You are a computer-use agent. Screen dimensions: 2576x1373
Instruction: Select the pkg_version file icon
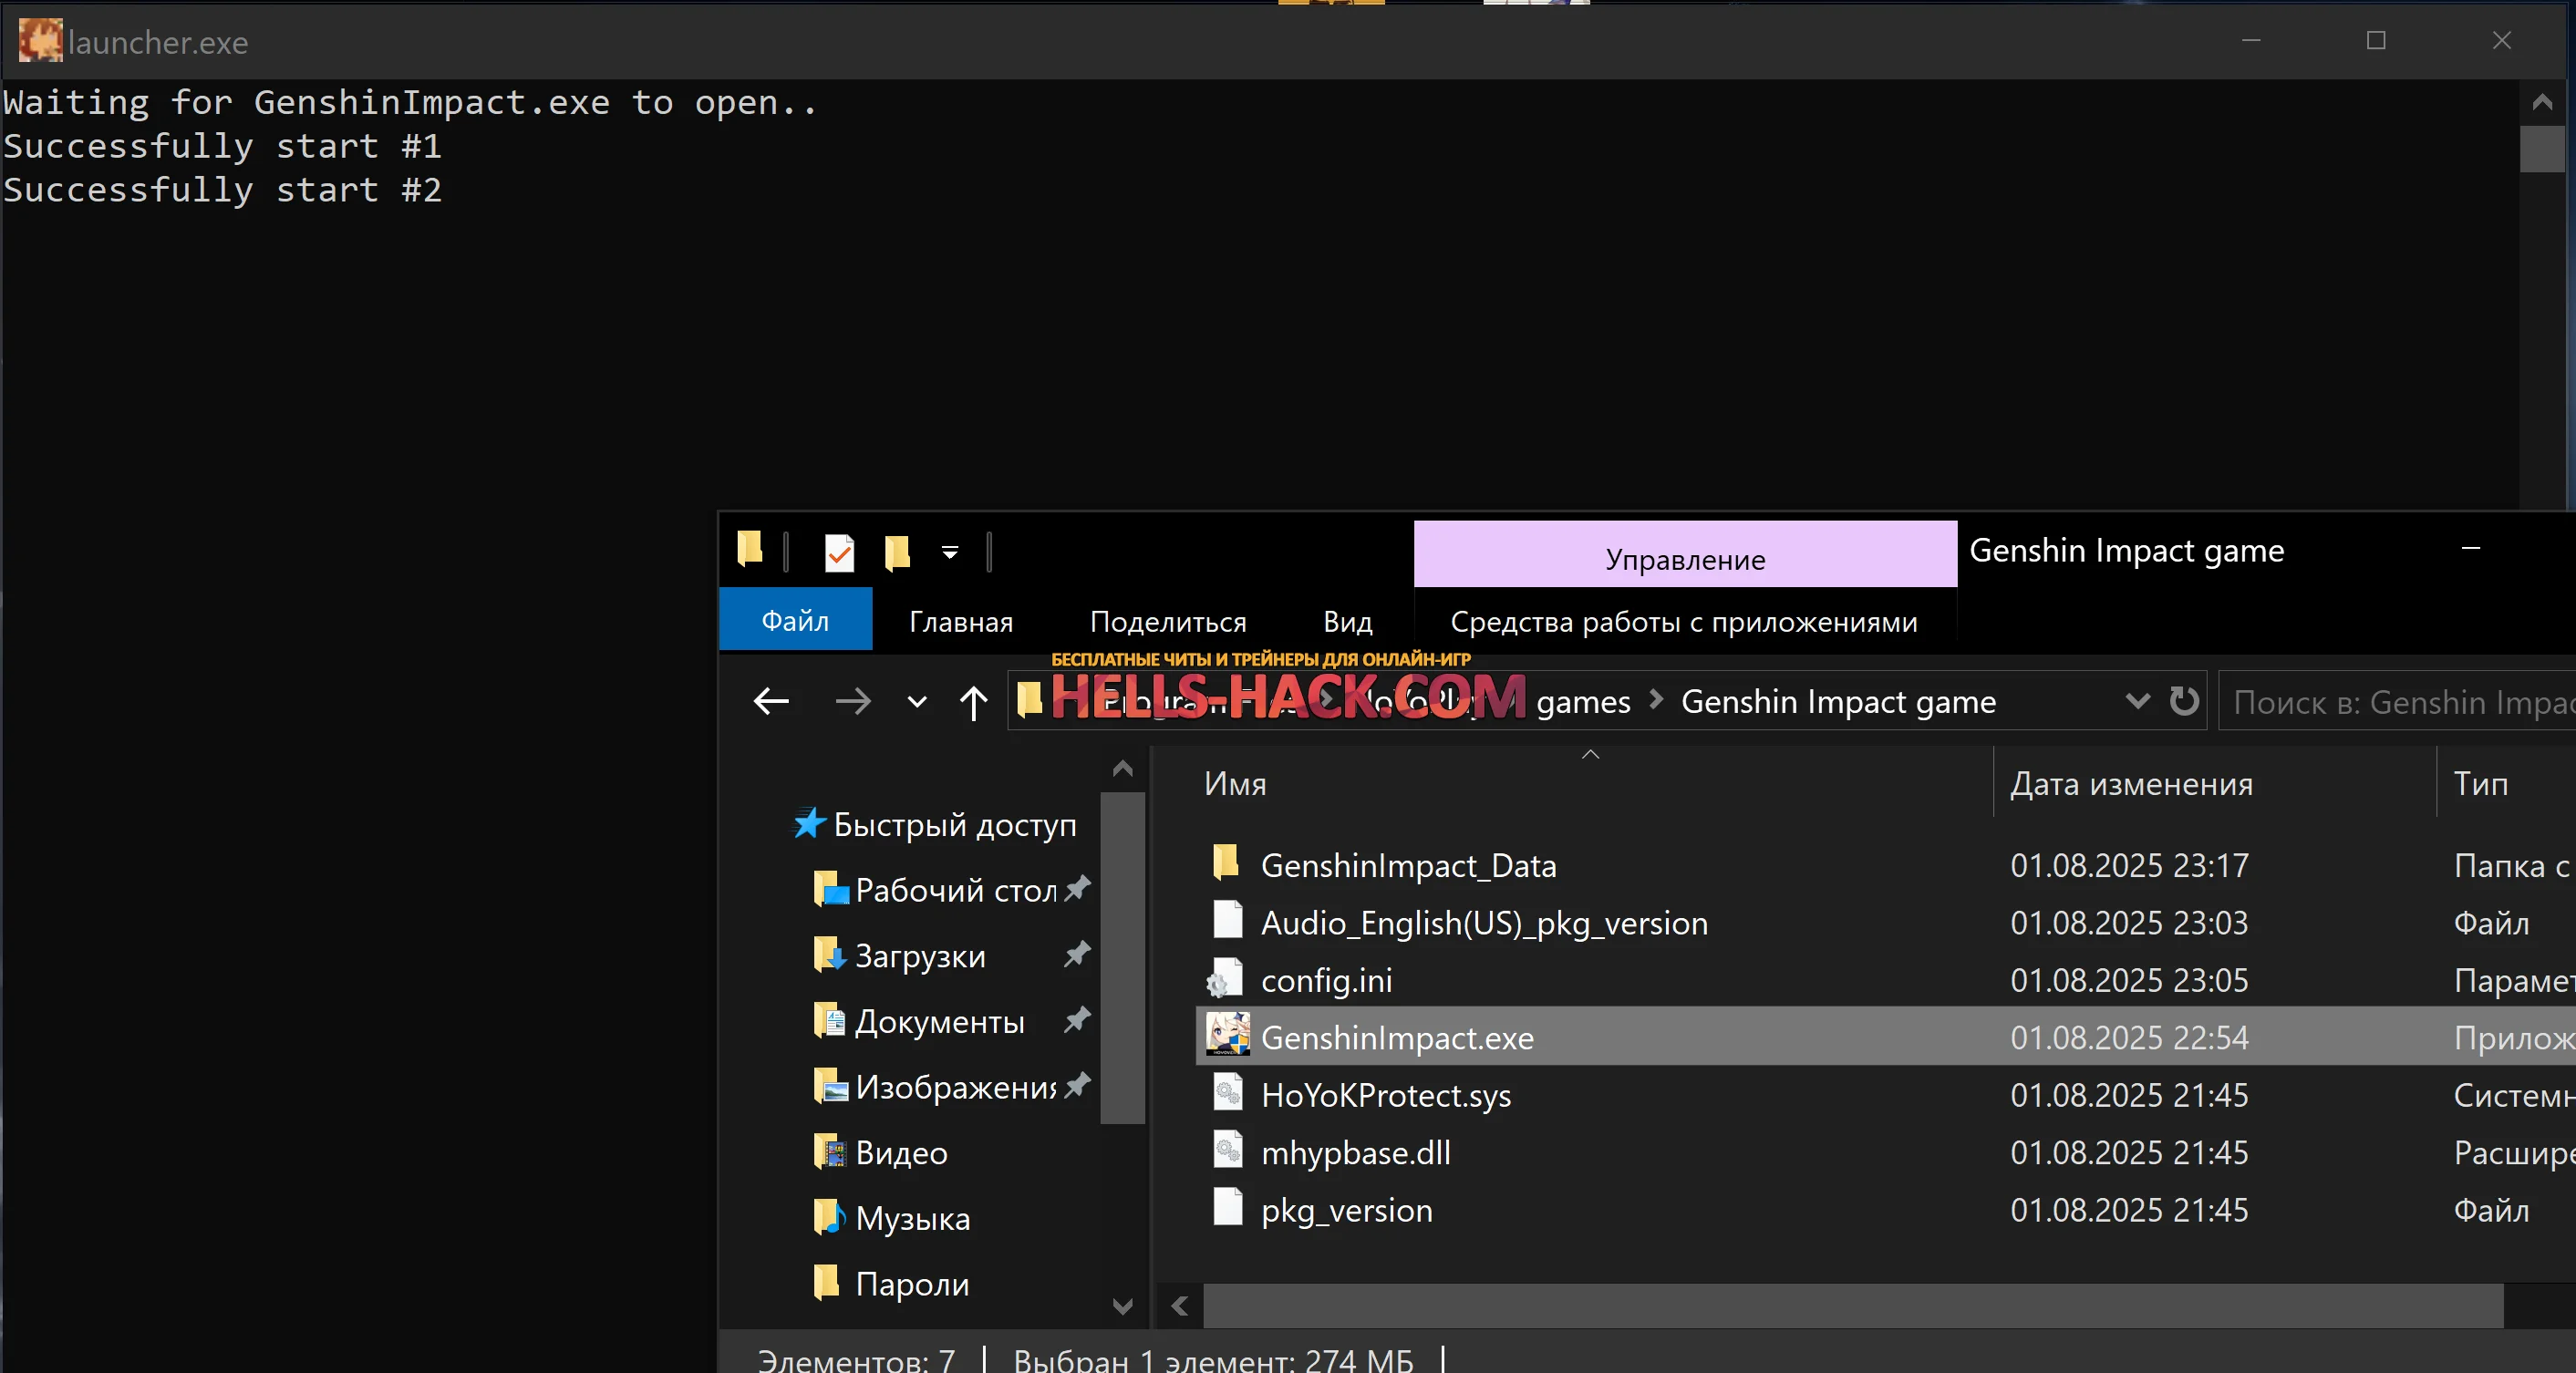coord(1227,1207)
